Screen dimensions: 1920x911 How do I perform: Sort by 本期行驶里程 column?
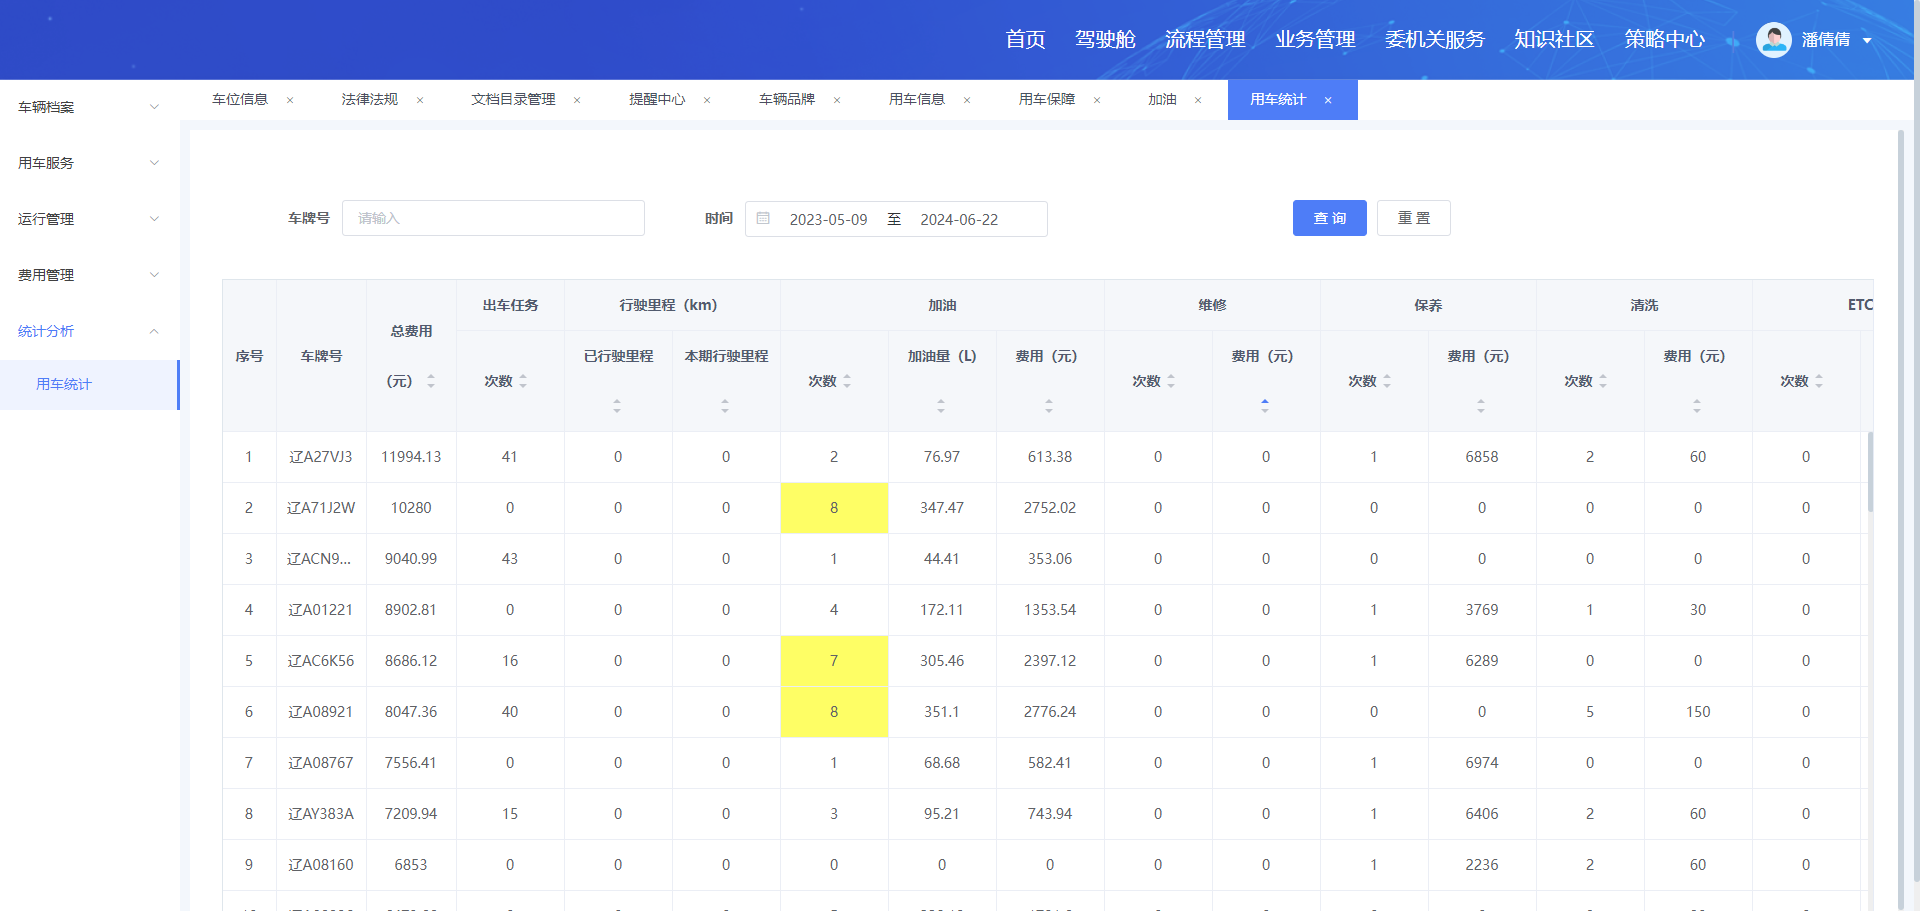[725, 406]
